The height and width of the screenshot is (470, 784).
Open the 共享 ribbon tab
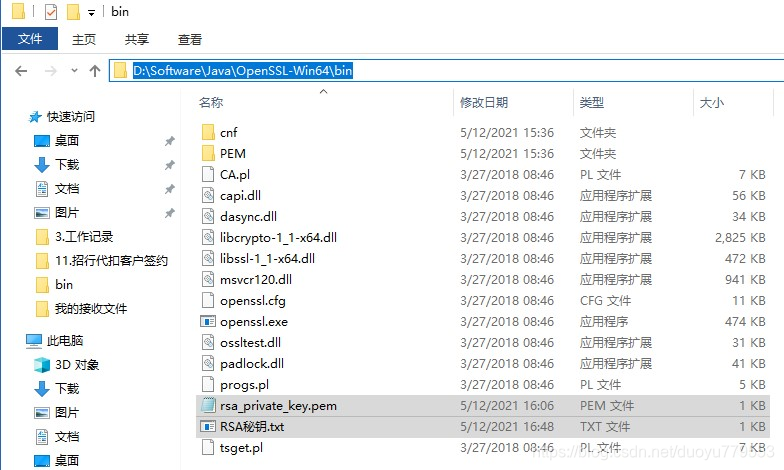[x=136, y=39]
